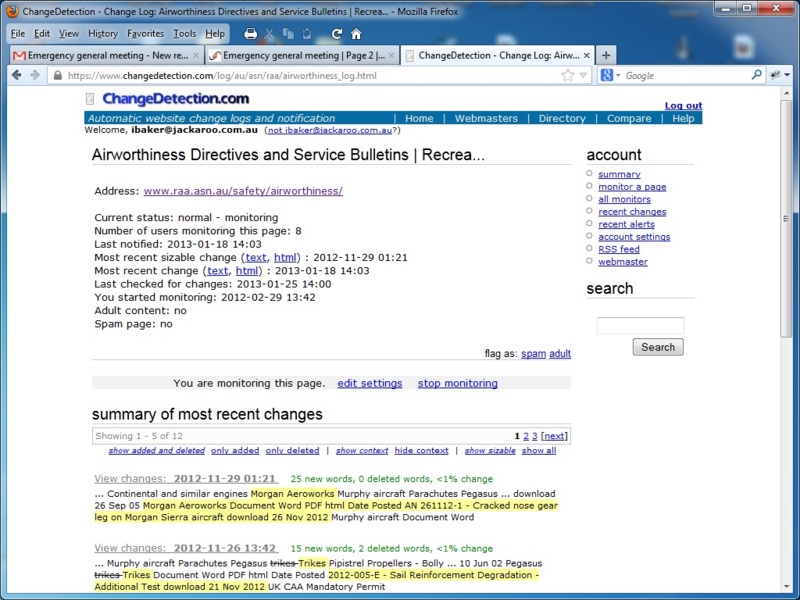Click the Search button
Image resolution: width=800 pixels, height=600 pixels.
tap(658, 347)
